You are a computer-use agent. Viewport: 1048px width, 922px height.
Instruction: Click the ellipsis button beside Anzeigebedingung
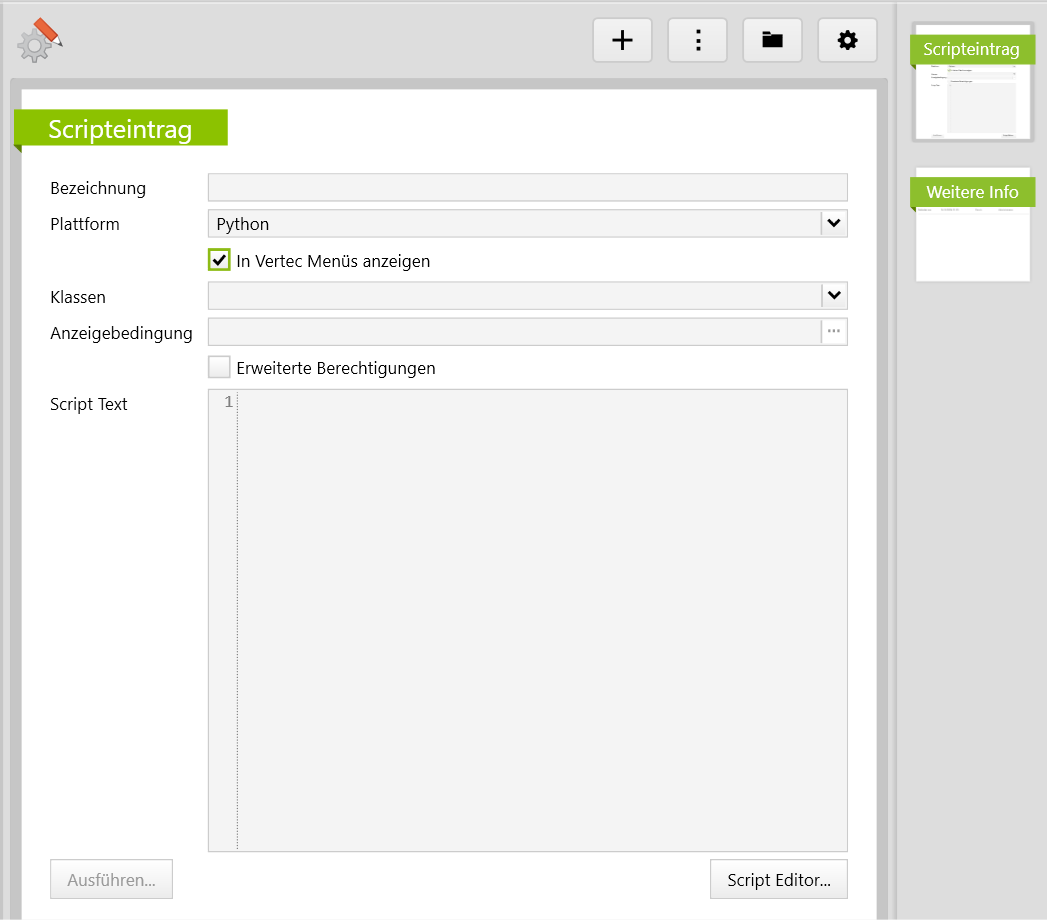(x=834, y=332)
